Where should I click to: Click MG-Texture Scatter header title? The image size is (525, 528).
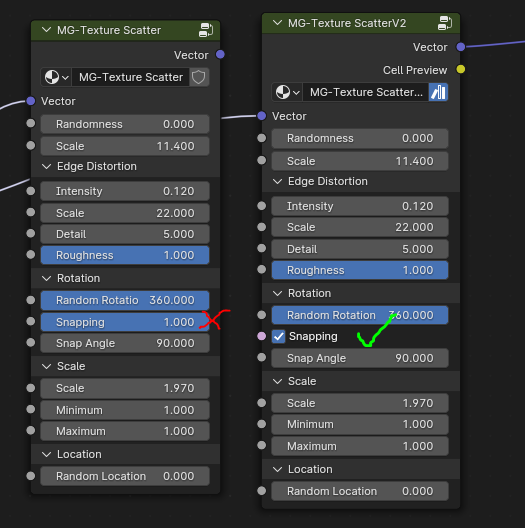click(109, 30)
